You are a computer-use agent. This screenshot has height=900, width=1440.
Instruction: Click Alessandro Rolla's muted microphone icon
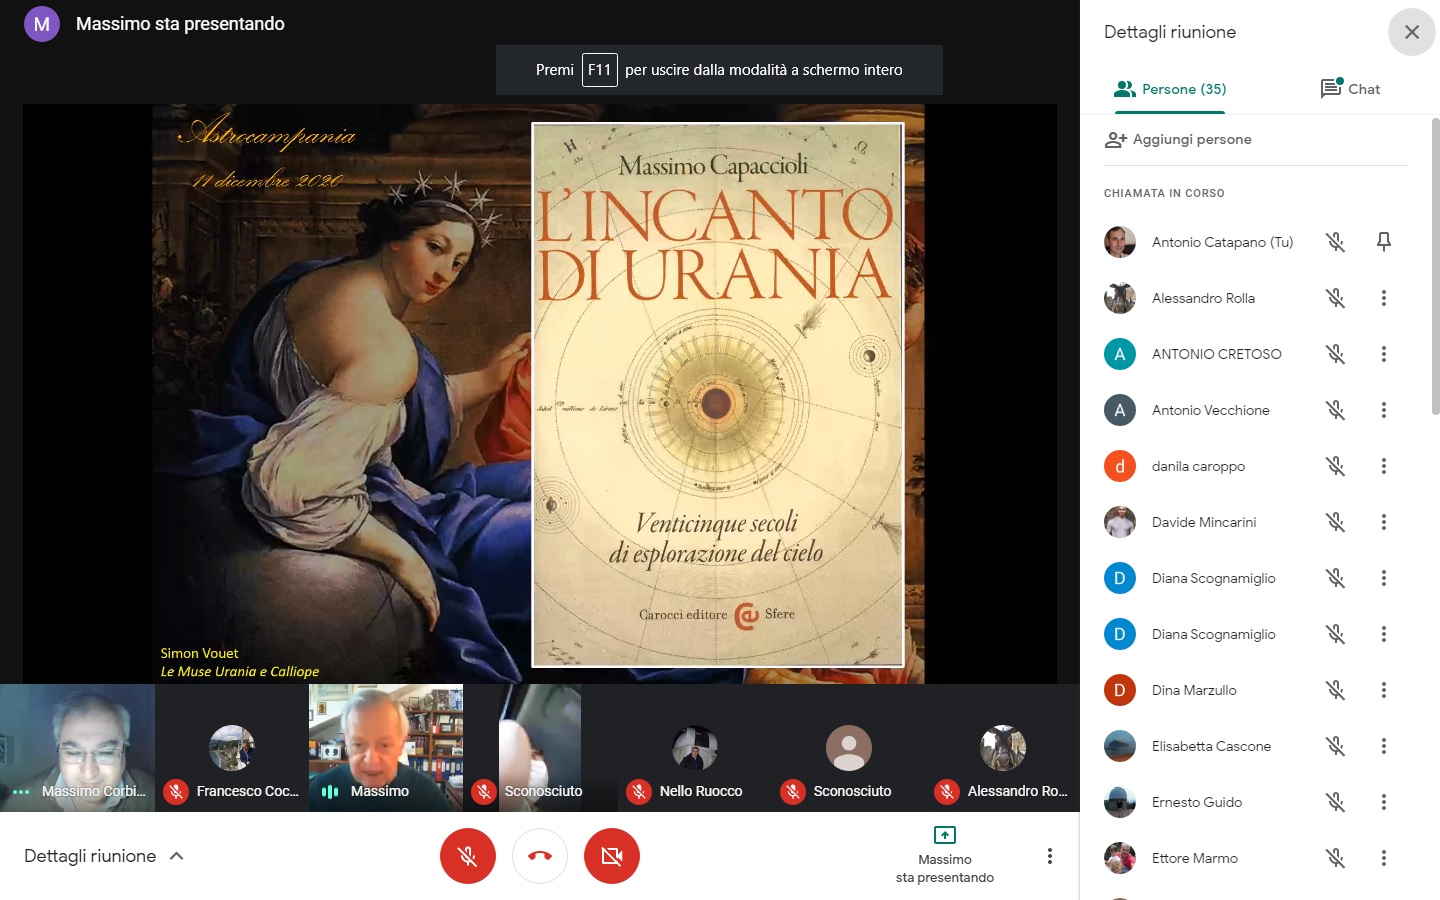tap(1335, 298)
